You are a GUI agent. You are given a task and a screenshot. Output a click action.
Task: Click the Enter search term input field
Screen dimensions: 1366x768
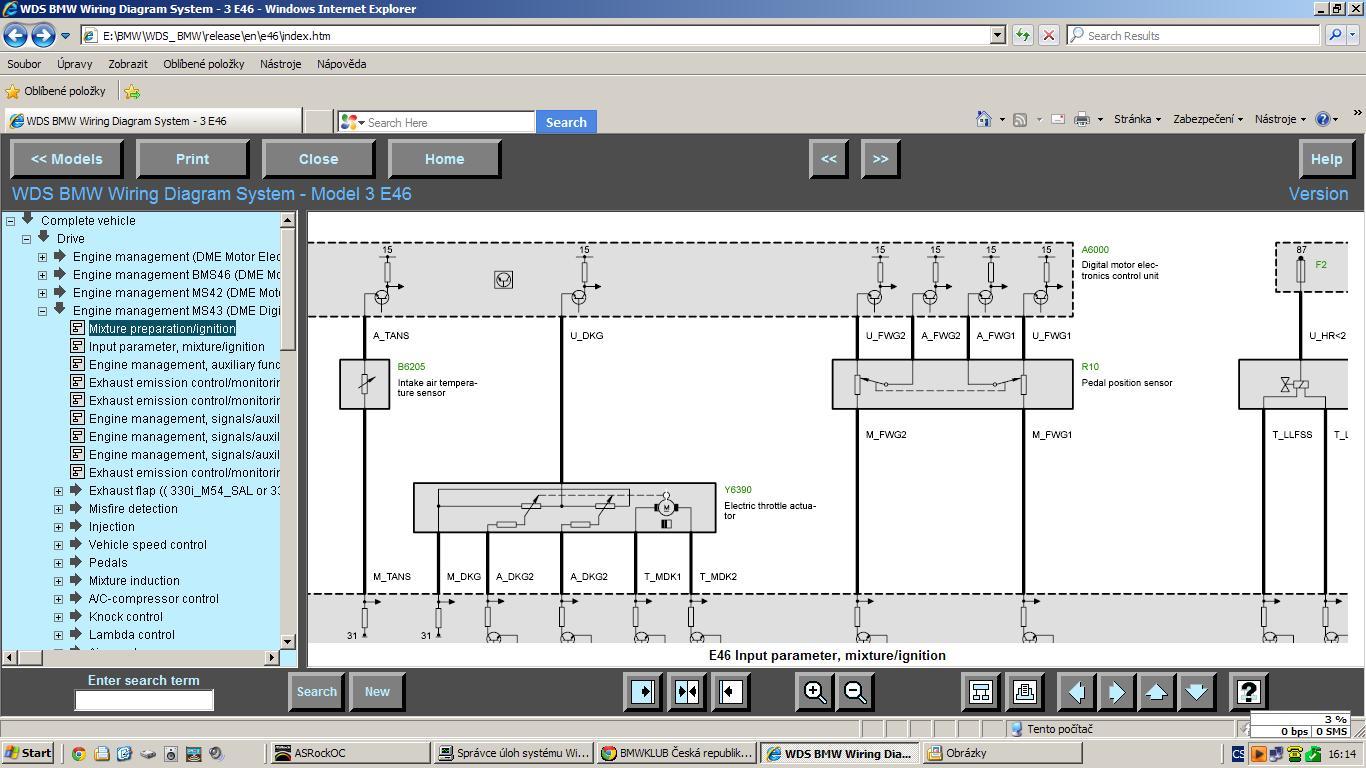pos(144,701)
